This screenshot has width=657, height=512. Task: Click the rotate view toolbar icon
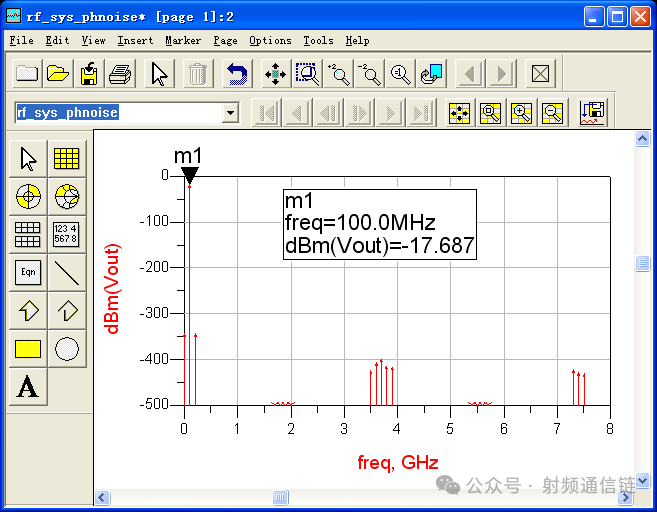pos(432,74)
